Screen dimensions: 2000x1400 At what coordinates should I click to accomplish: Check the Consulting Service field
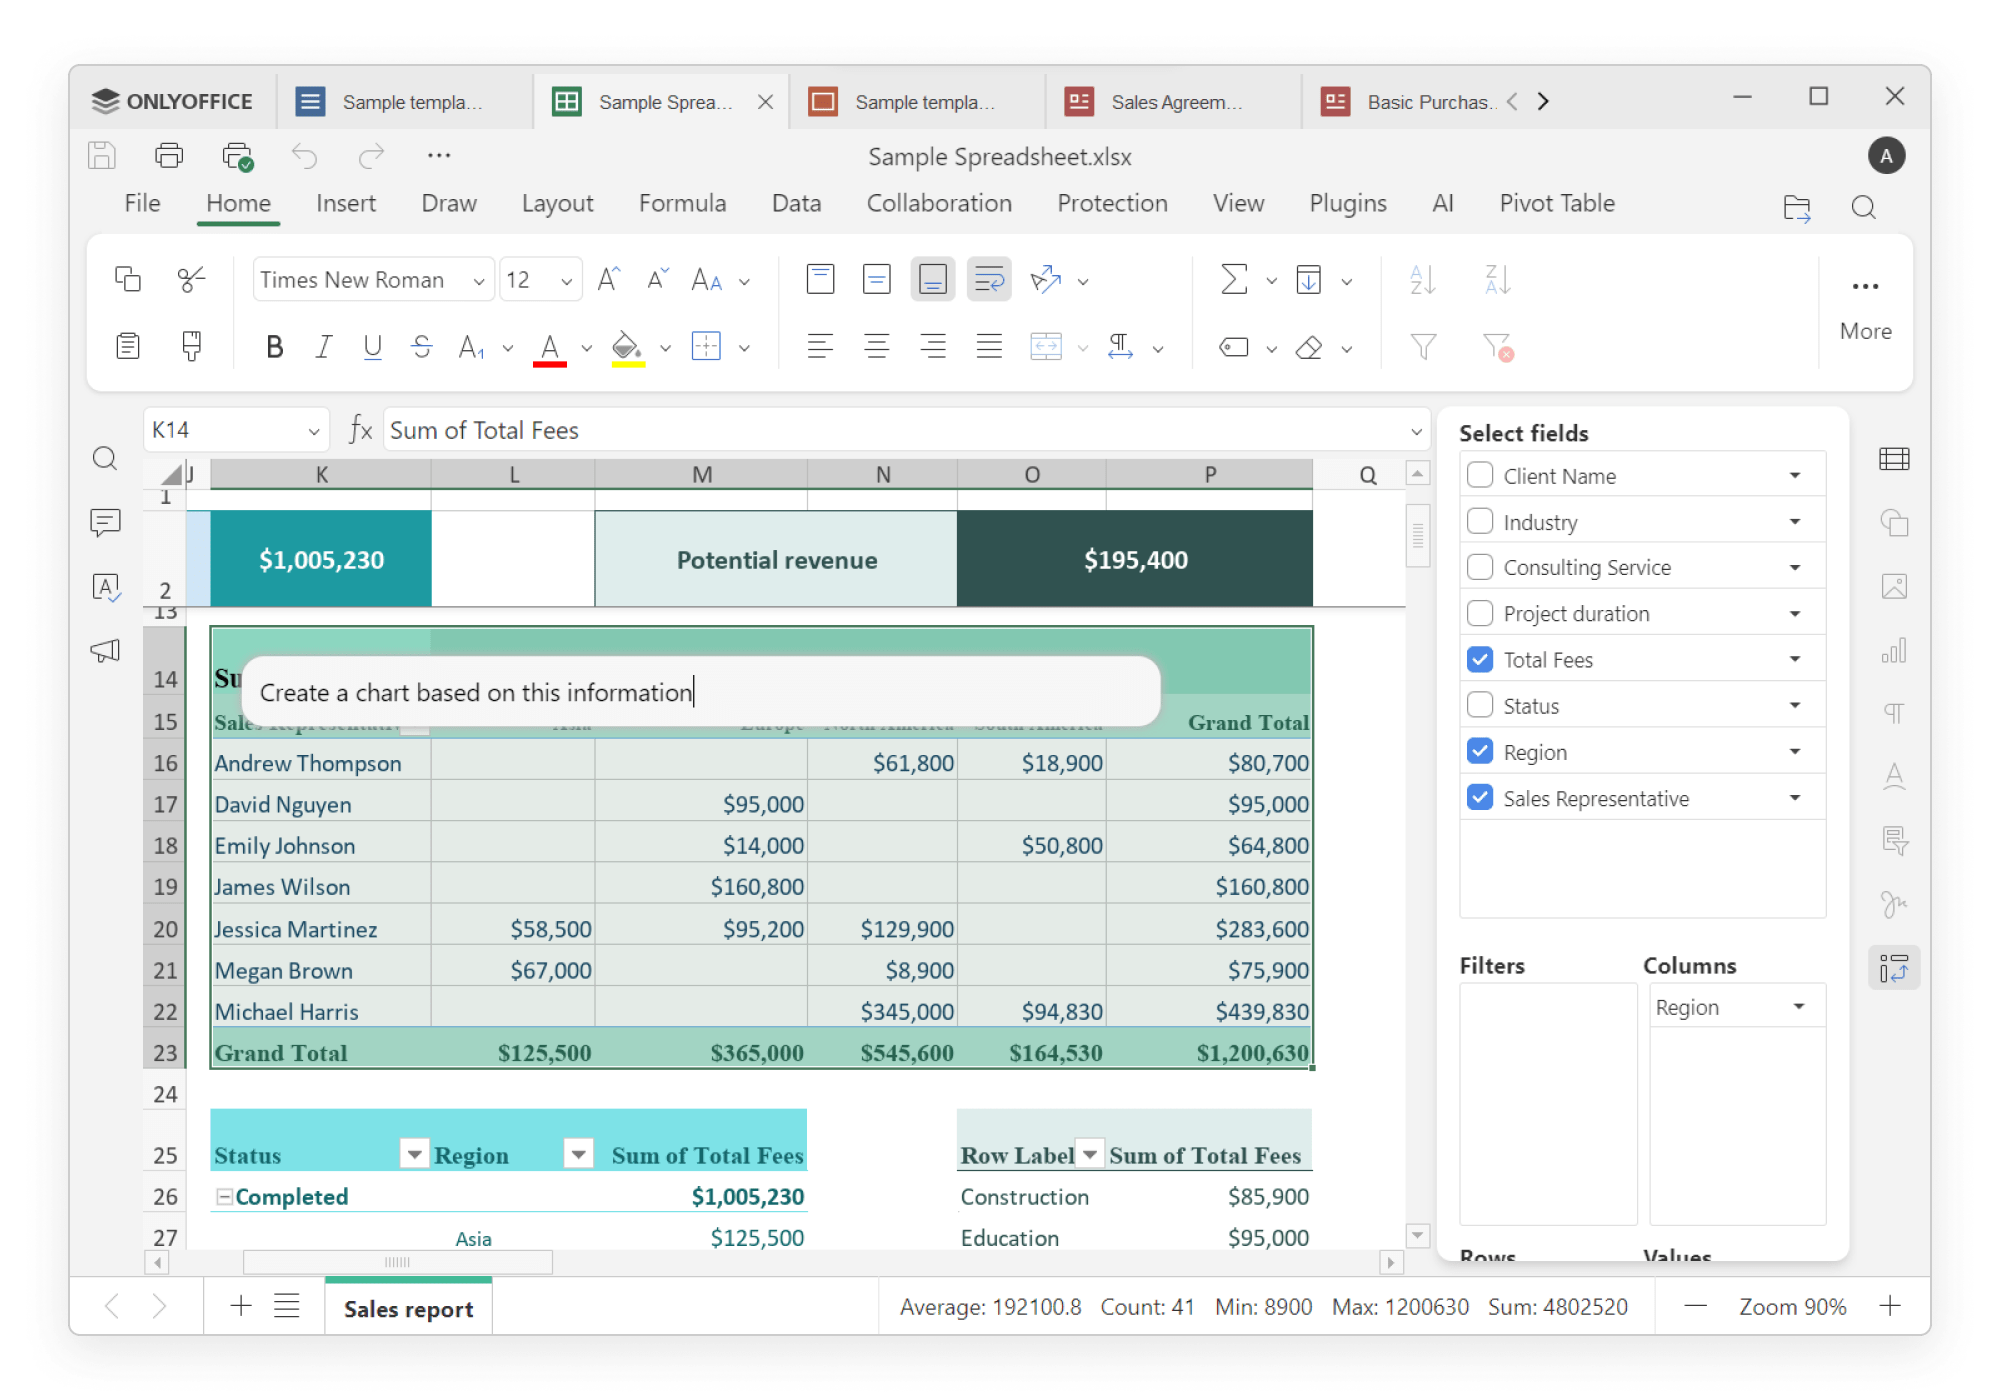1480,567
